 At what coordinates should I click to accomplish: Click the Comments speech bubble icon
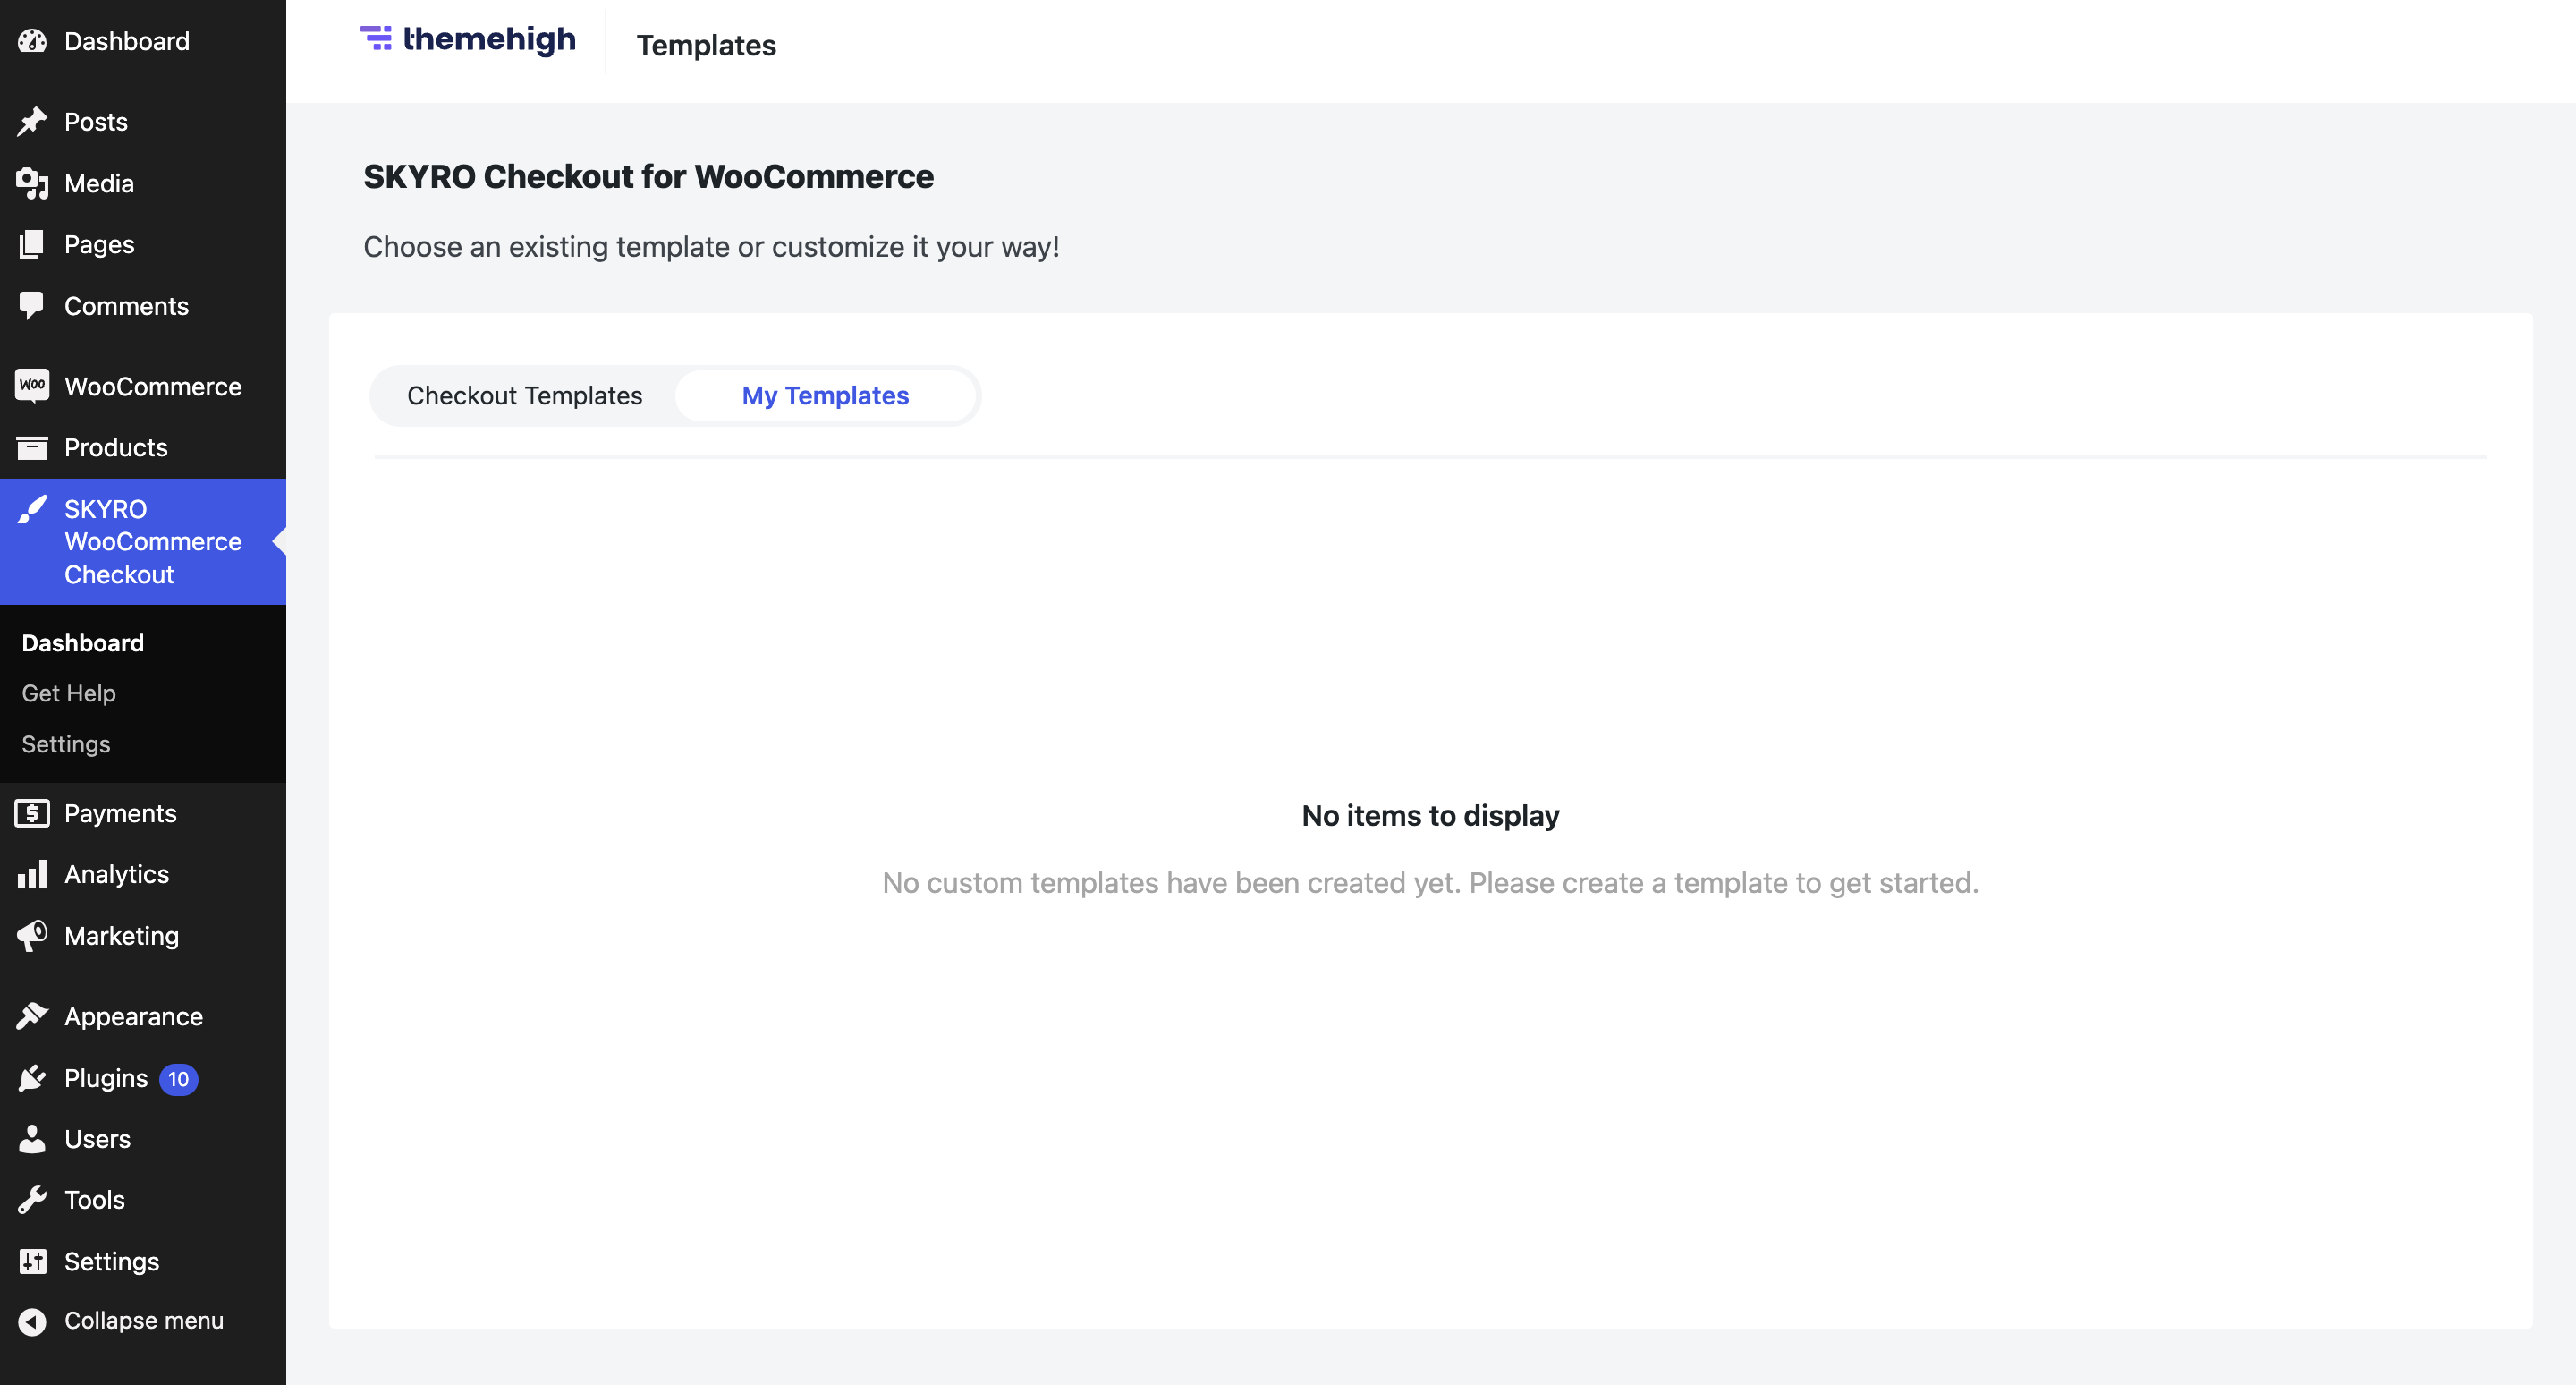point(32,306)
